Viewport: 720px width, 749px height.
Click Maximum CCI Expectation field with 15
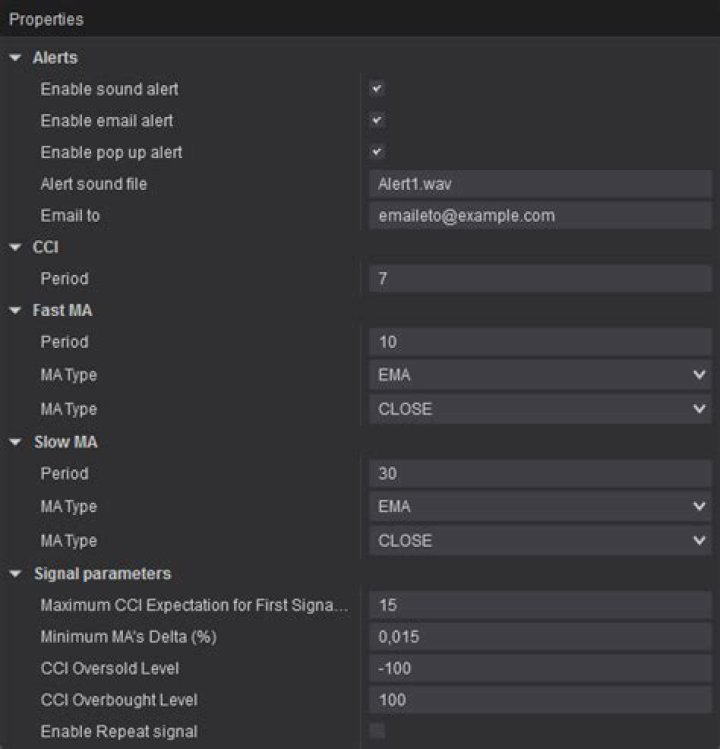(x=540, y=605)
